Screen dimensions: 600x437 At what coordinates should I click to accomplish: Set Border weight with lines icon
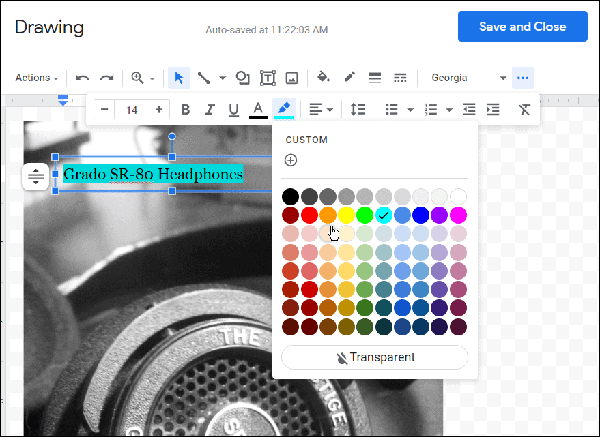[375, 78]
